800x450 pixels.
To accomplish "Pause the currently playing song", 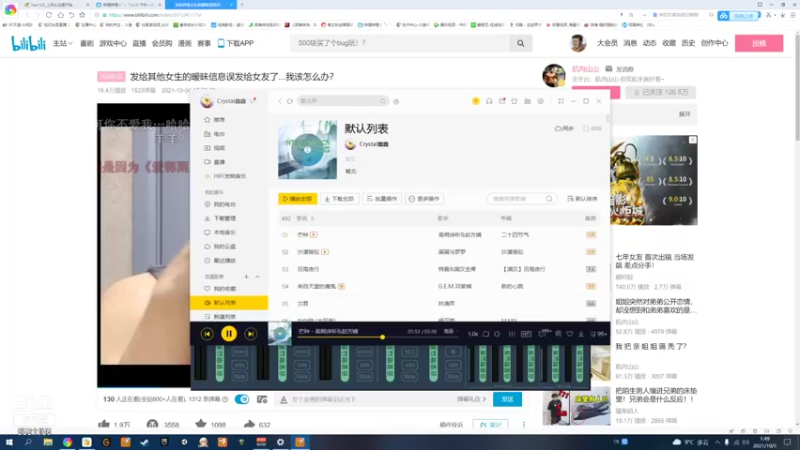I will [x=229, y=334].
